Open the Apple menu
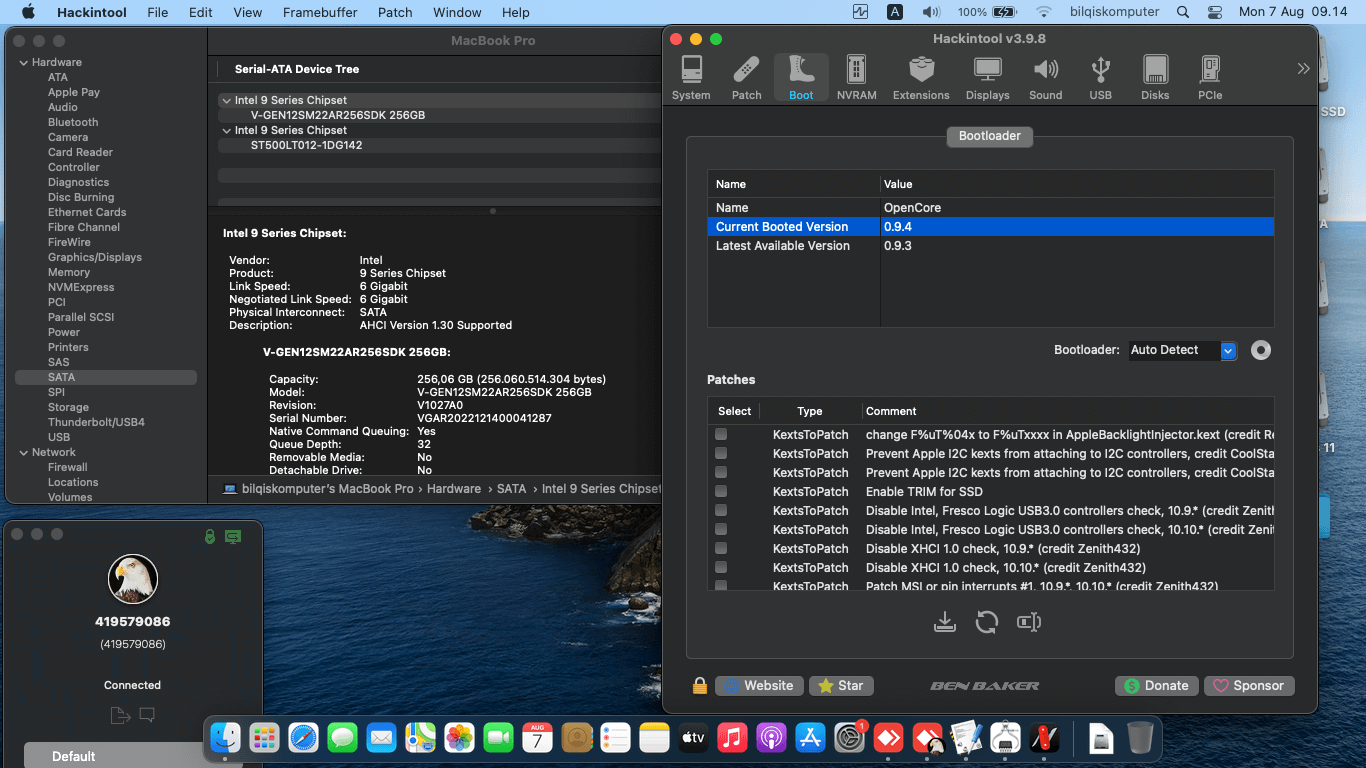 click(x=28, y=12)
